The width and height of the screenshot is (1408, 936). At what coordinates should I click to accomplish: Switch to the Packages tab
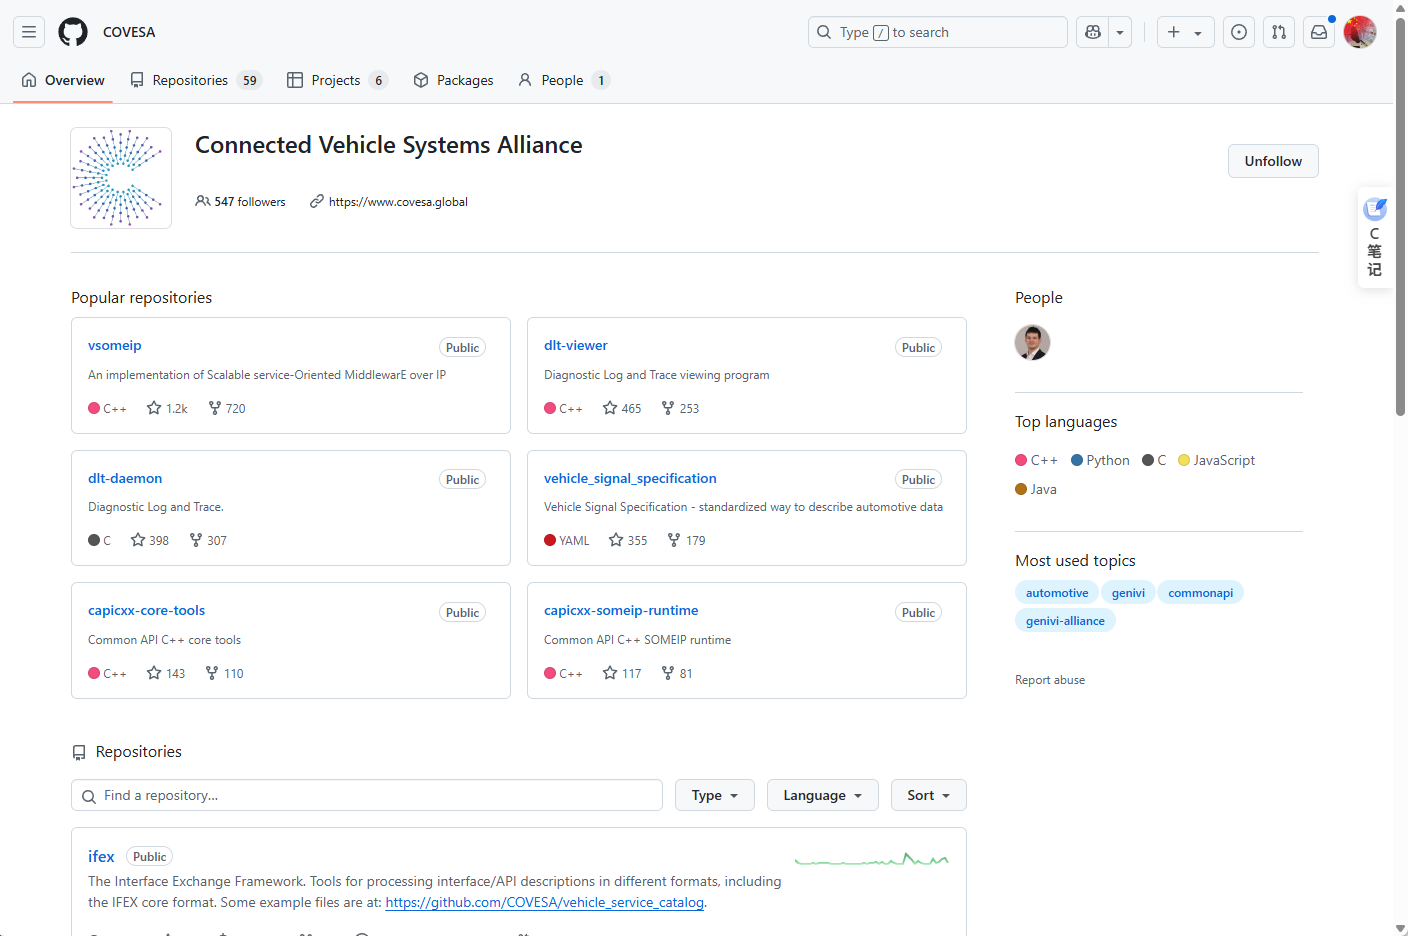(453, 80)
